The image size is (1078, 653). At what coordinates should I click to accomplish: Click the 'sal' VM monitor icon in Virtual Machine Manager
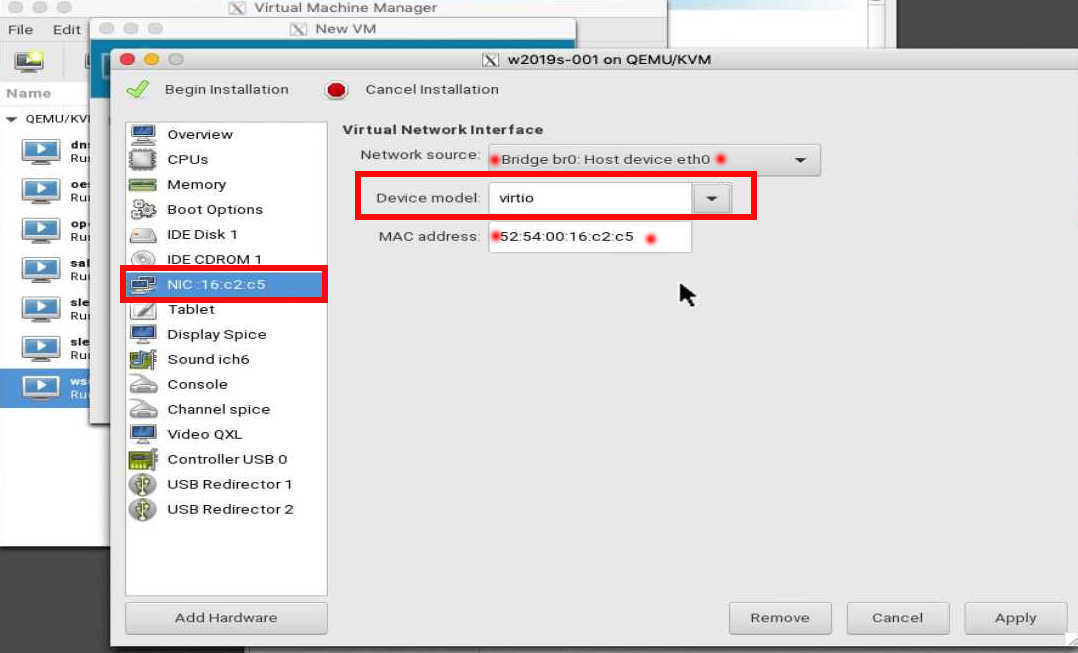[x=41, y=269]
